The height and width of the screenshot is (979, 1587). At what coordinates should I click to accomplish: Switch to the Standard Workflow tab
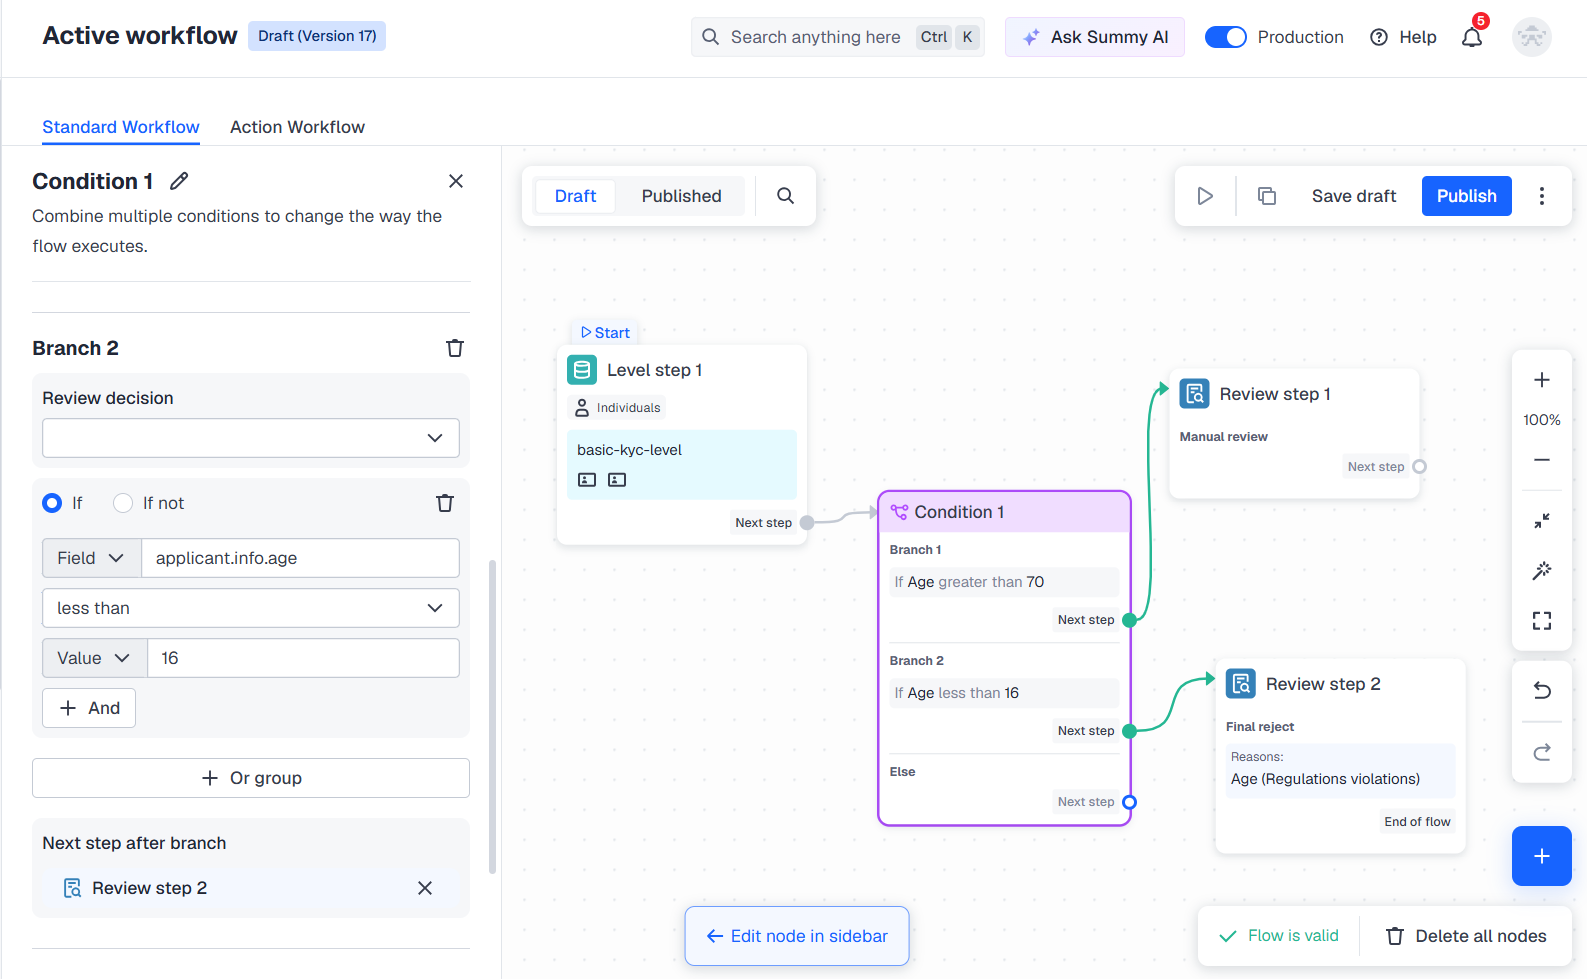[x=121, y=127]
